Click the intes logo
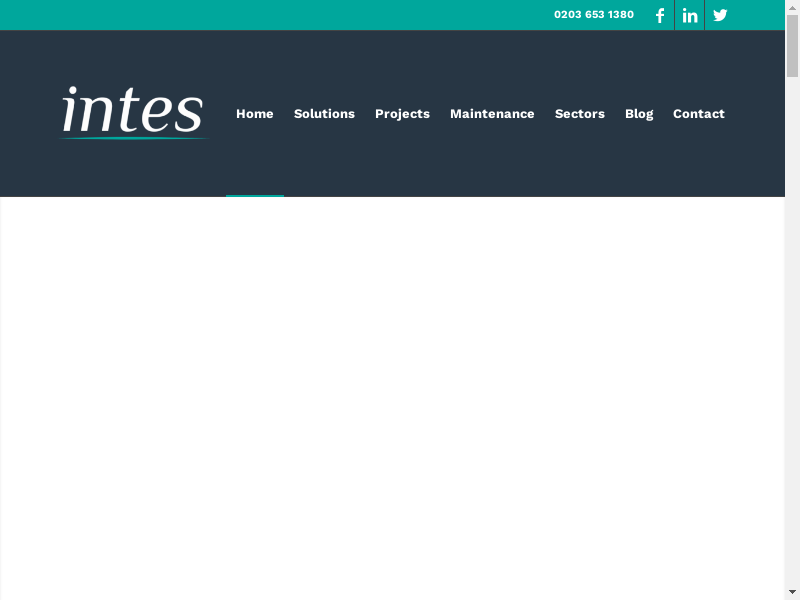800x600 pixels. [133, 111]
